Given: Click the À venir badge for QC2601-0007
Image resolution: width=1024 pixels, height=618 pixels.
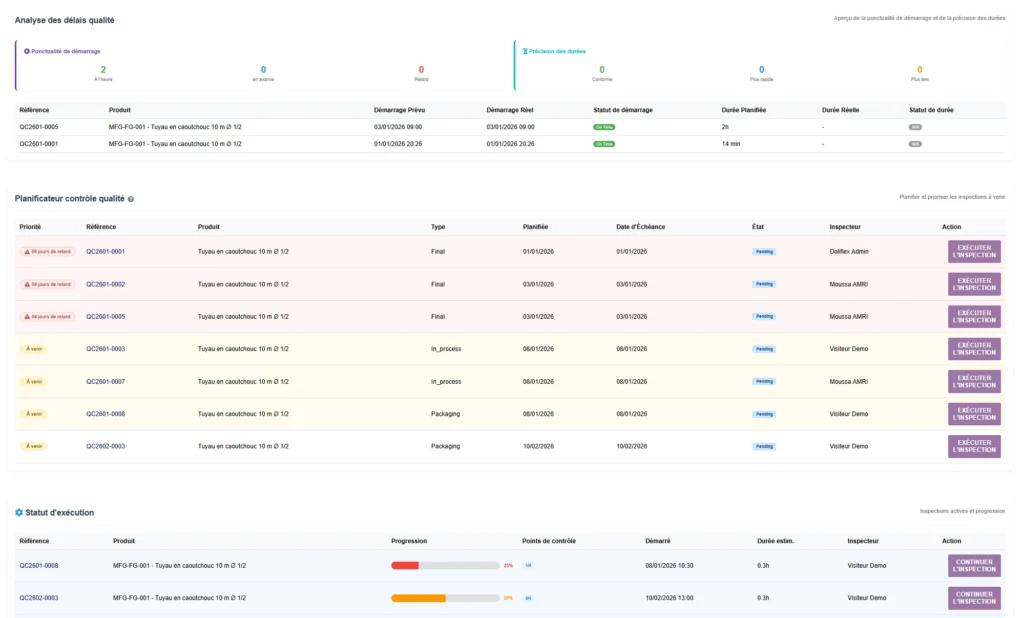Looking at the screenshot, I should pyautogui.click(x=33, y=381).
